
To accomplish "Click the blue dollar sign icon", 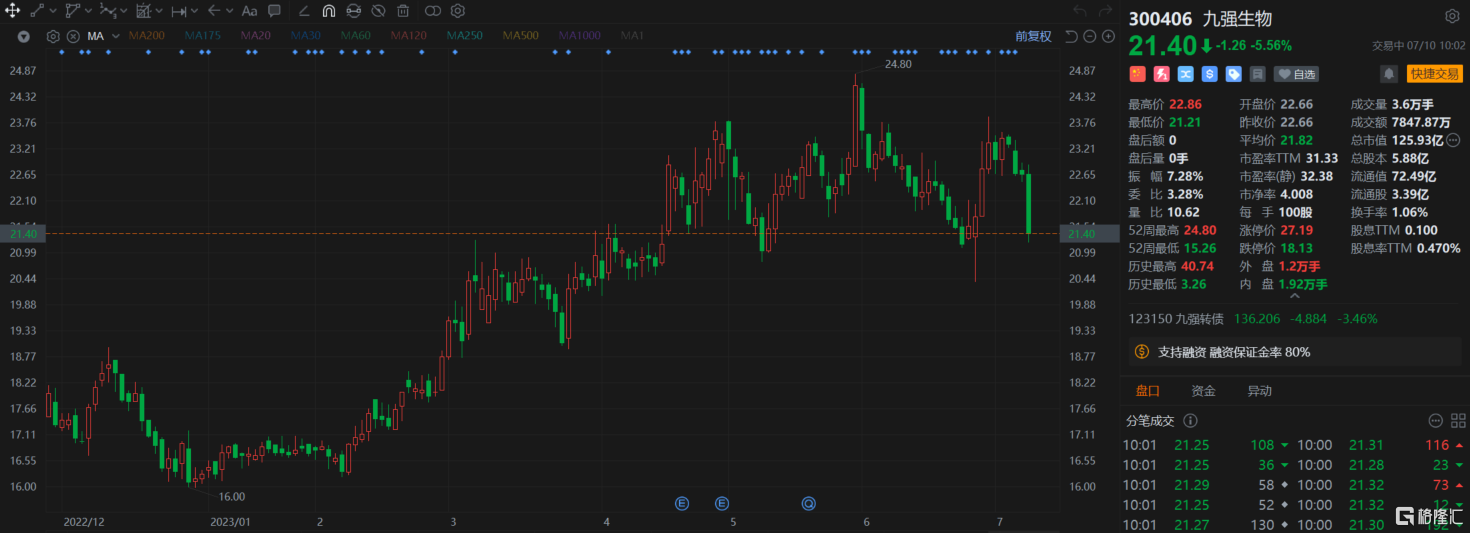I will tap(1209, 74).
